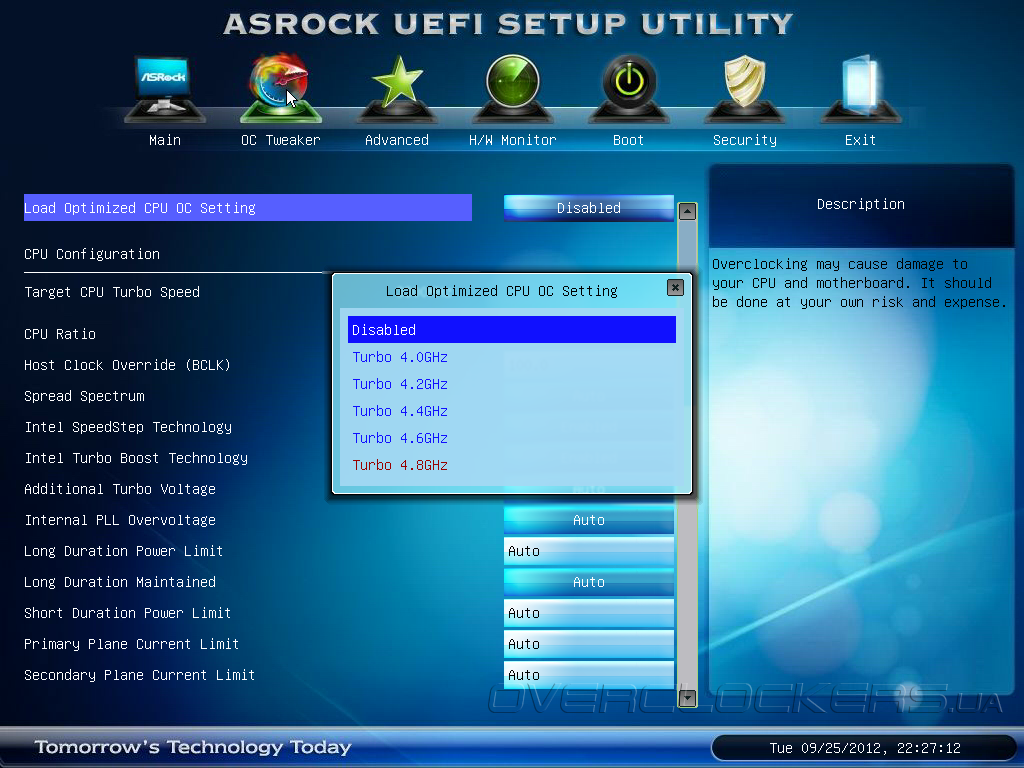1024x768 pixels.
Task: Edit Primary Plane Current Limit Auto field
Action: coord(588,644)
